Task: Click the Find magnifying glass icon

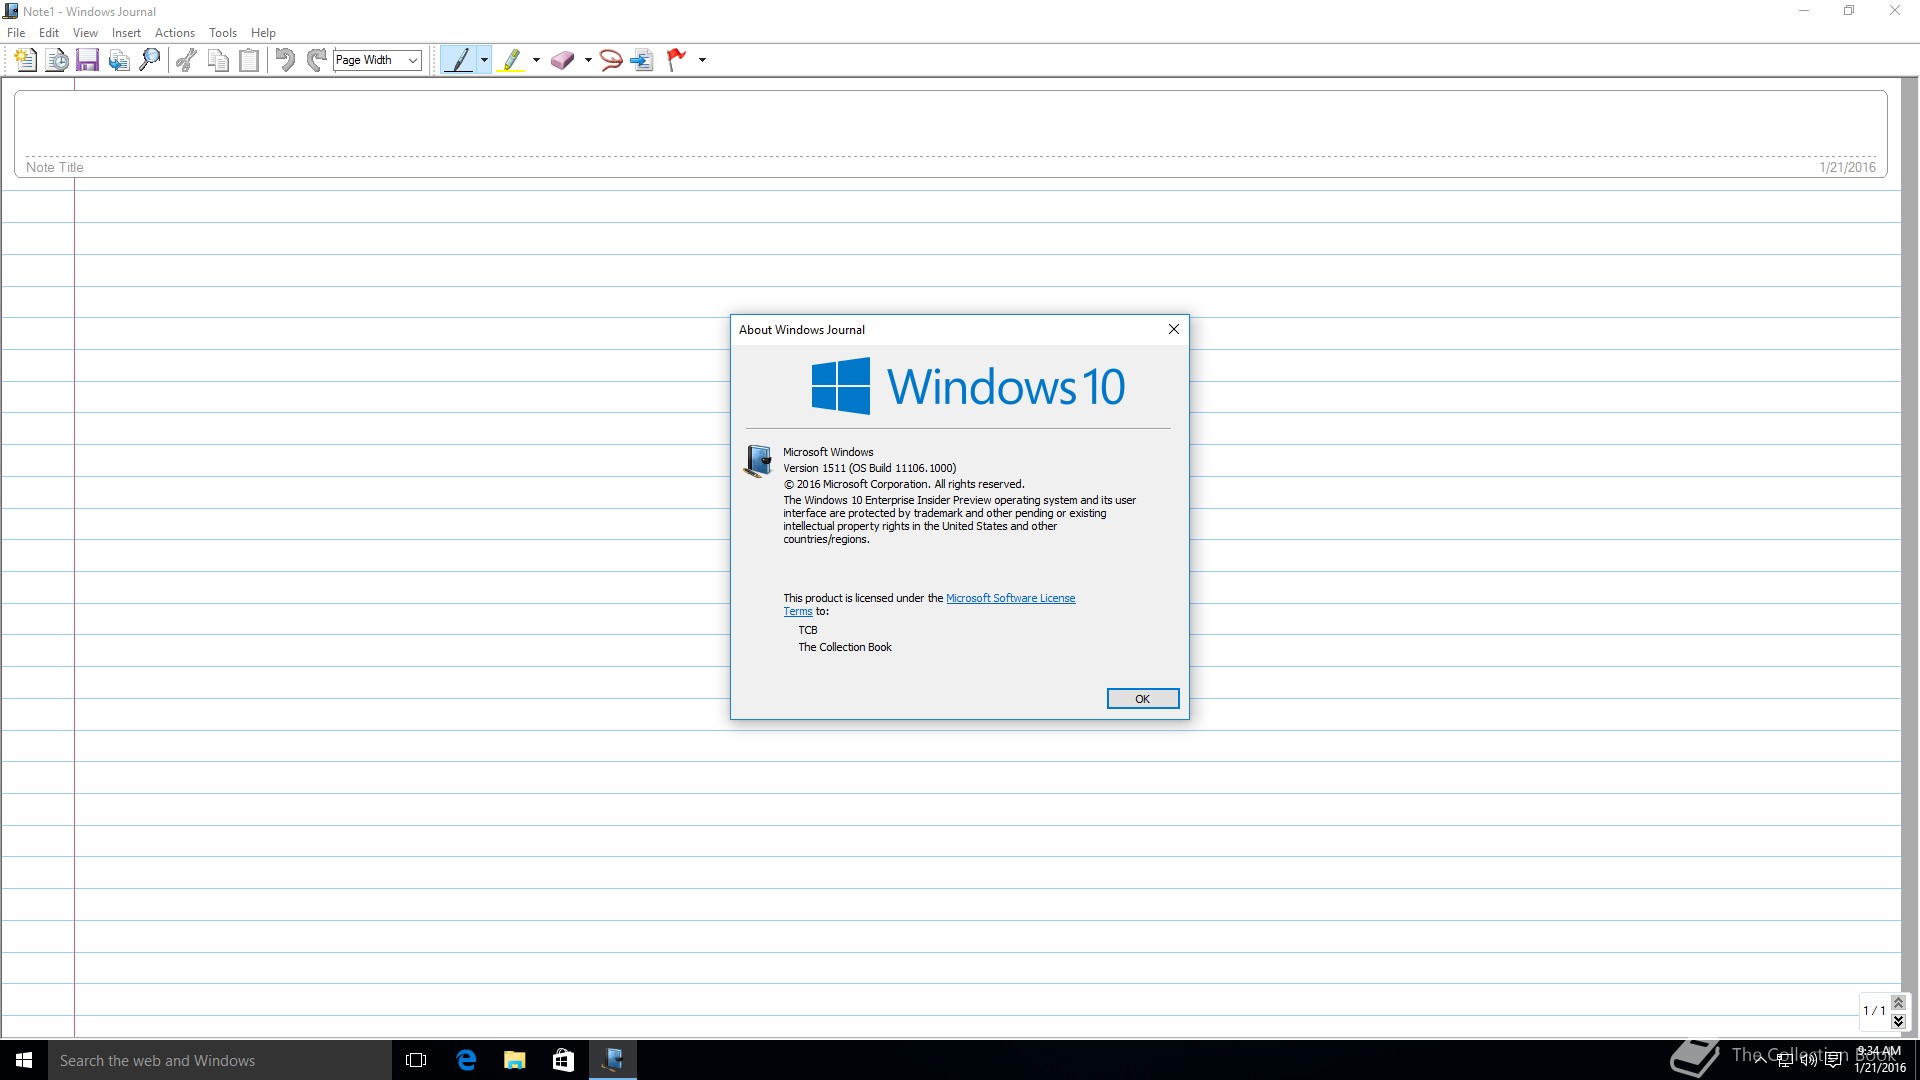Action: point(150,60)
